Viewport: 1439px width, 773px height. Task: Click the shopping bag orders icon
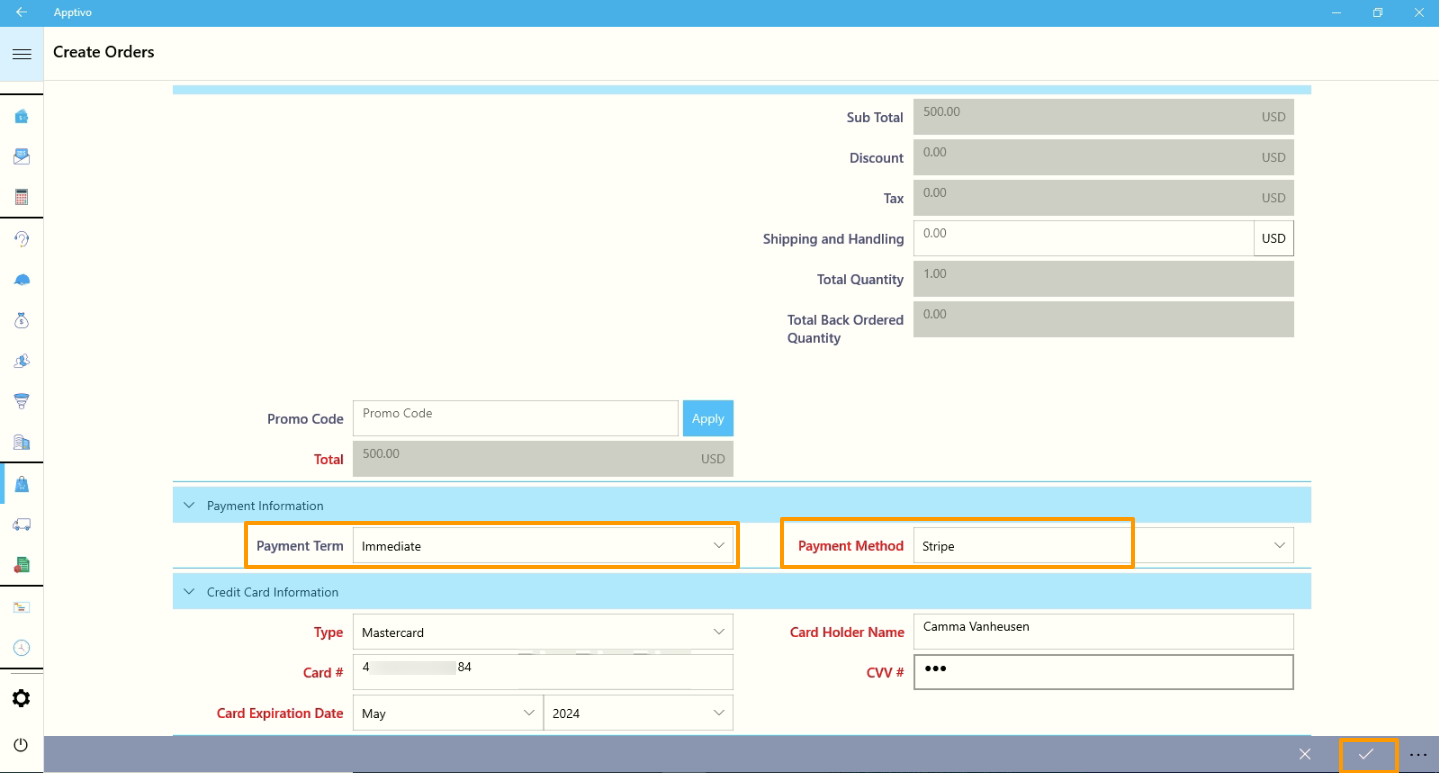coord(21,484)
